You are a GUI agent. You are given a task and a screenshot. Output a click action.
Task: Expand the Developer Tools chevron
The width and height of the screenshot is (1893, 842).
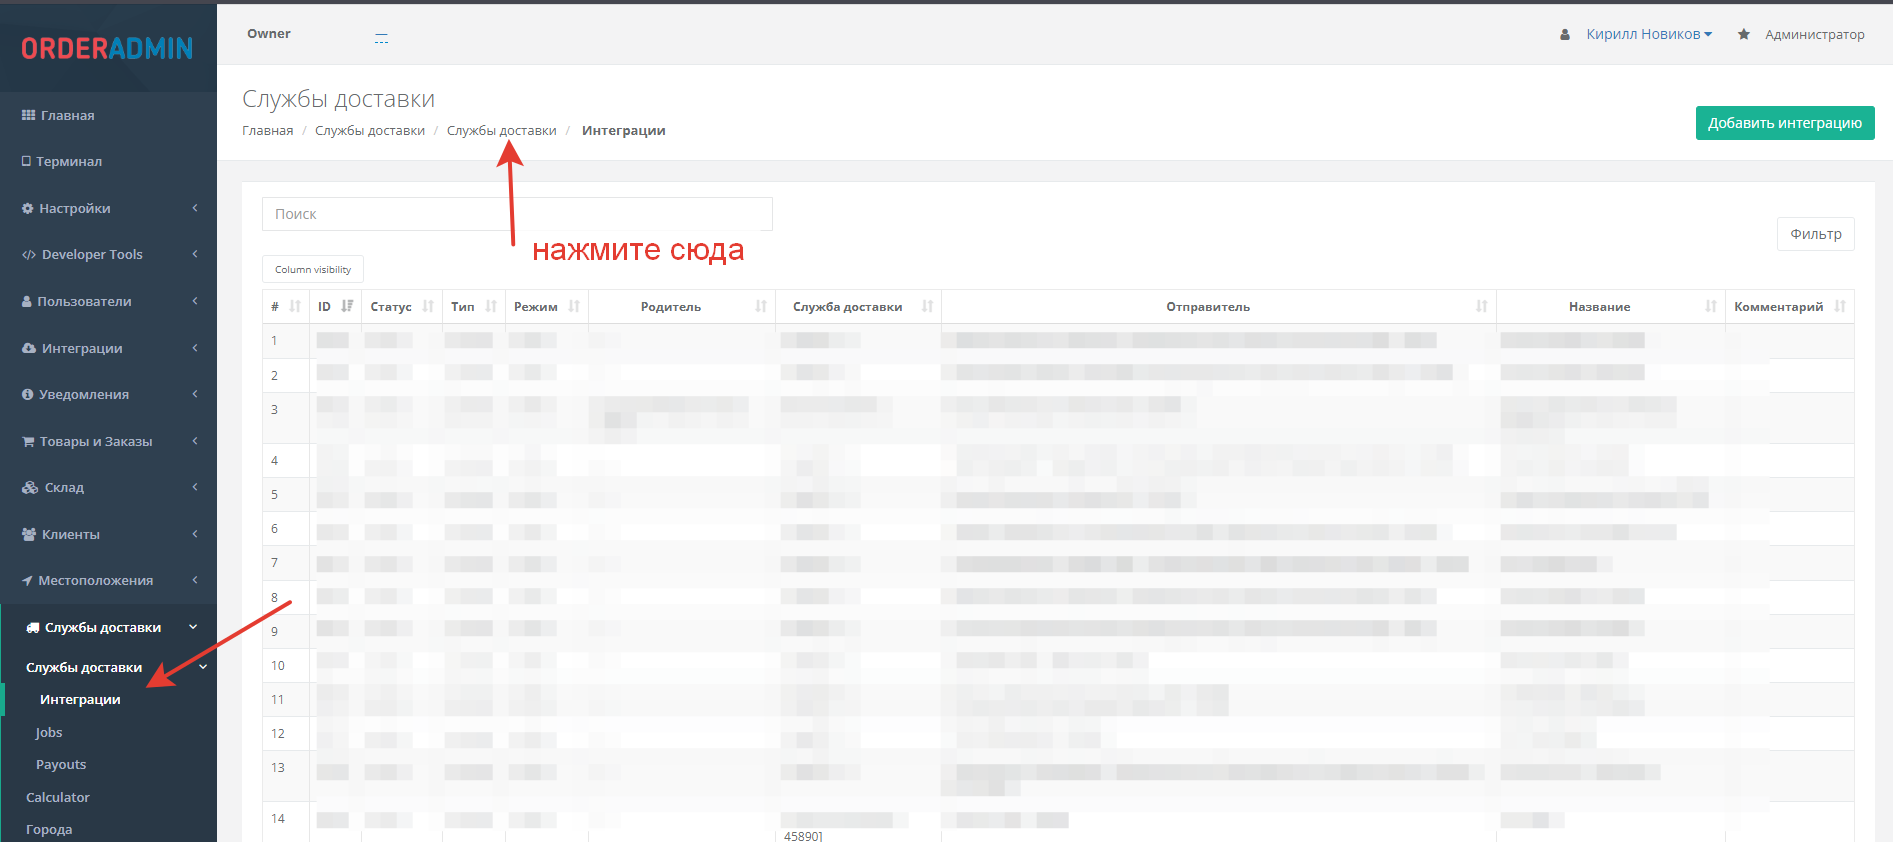pos(195,254)
